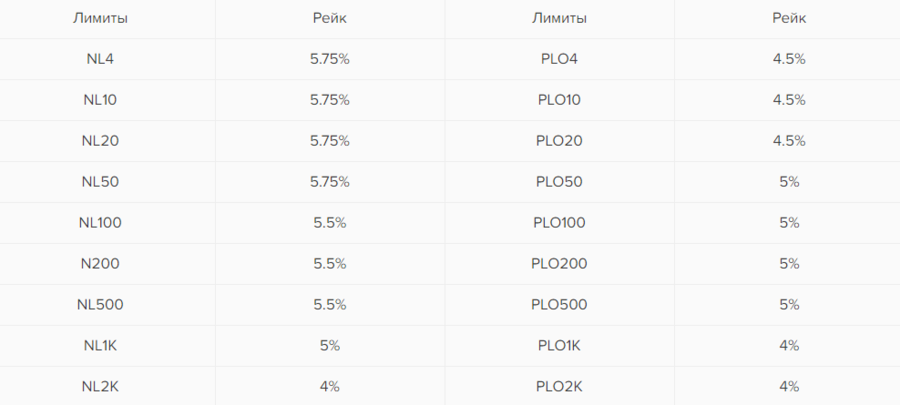Click the PLO50 limit cell
900x405 pixels.
[559, 182]
